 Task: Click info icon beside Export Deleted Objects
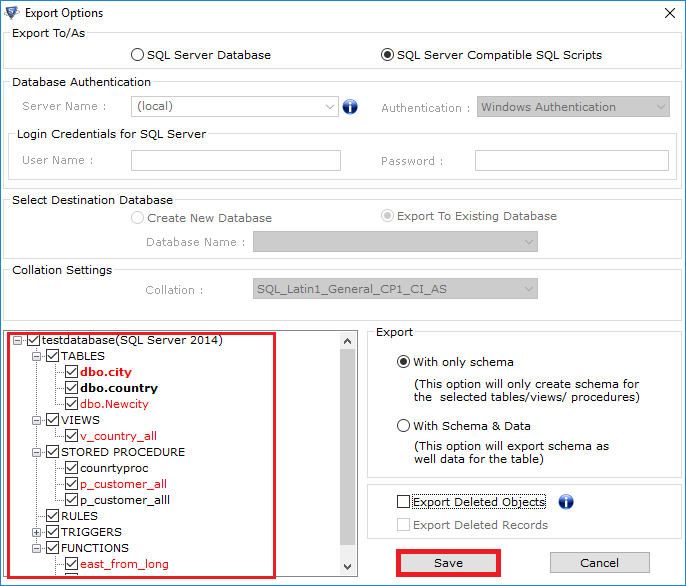coord(566,502)
